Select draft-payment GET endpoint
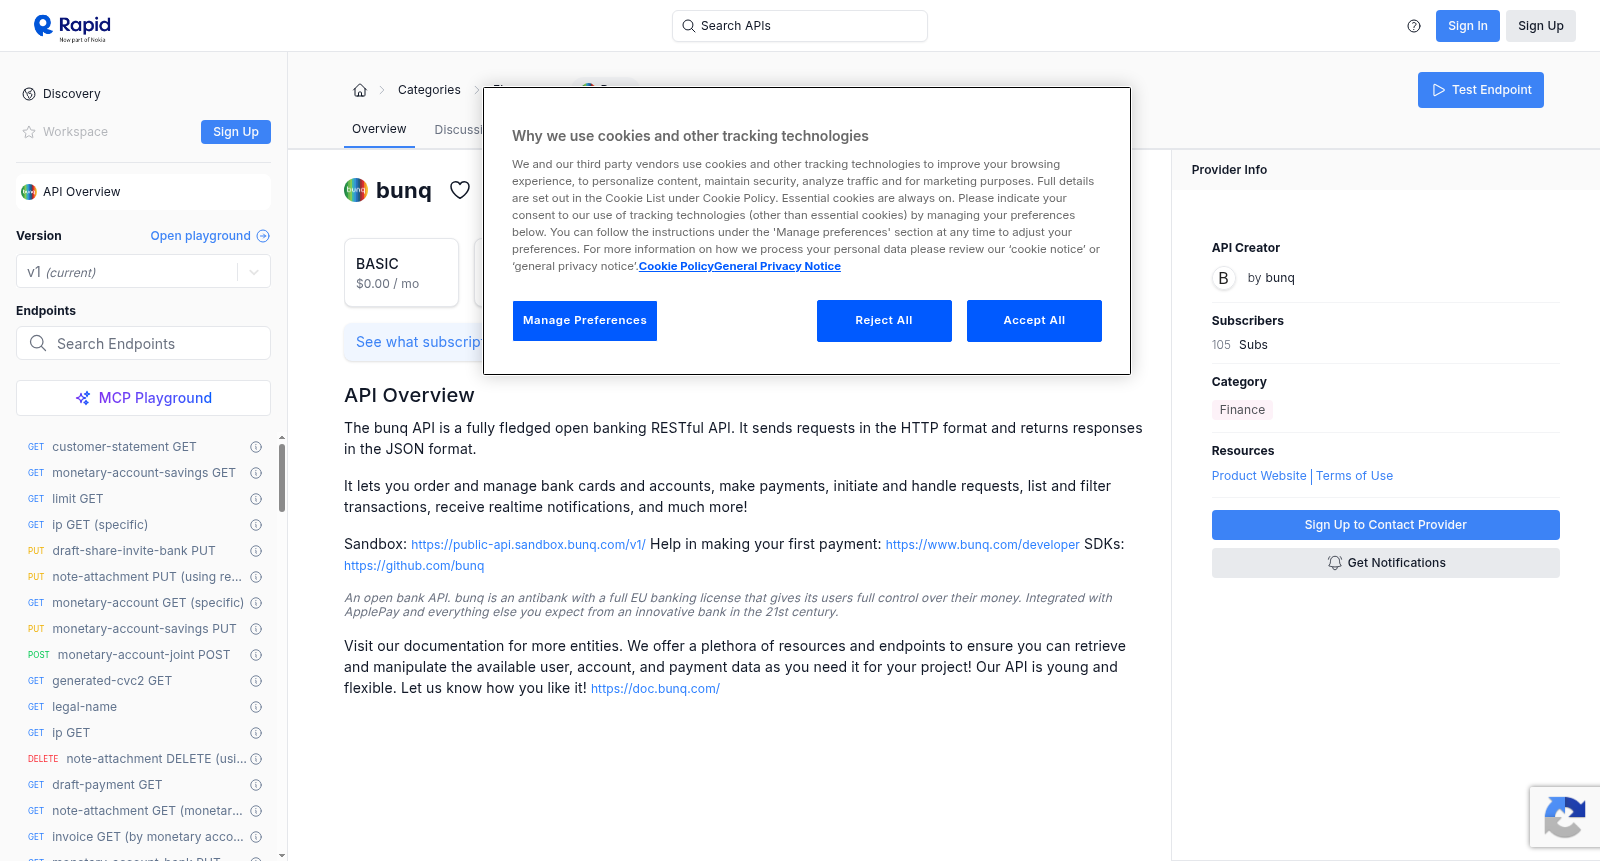 pos(107,785)
